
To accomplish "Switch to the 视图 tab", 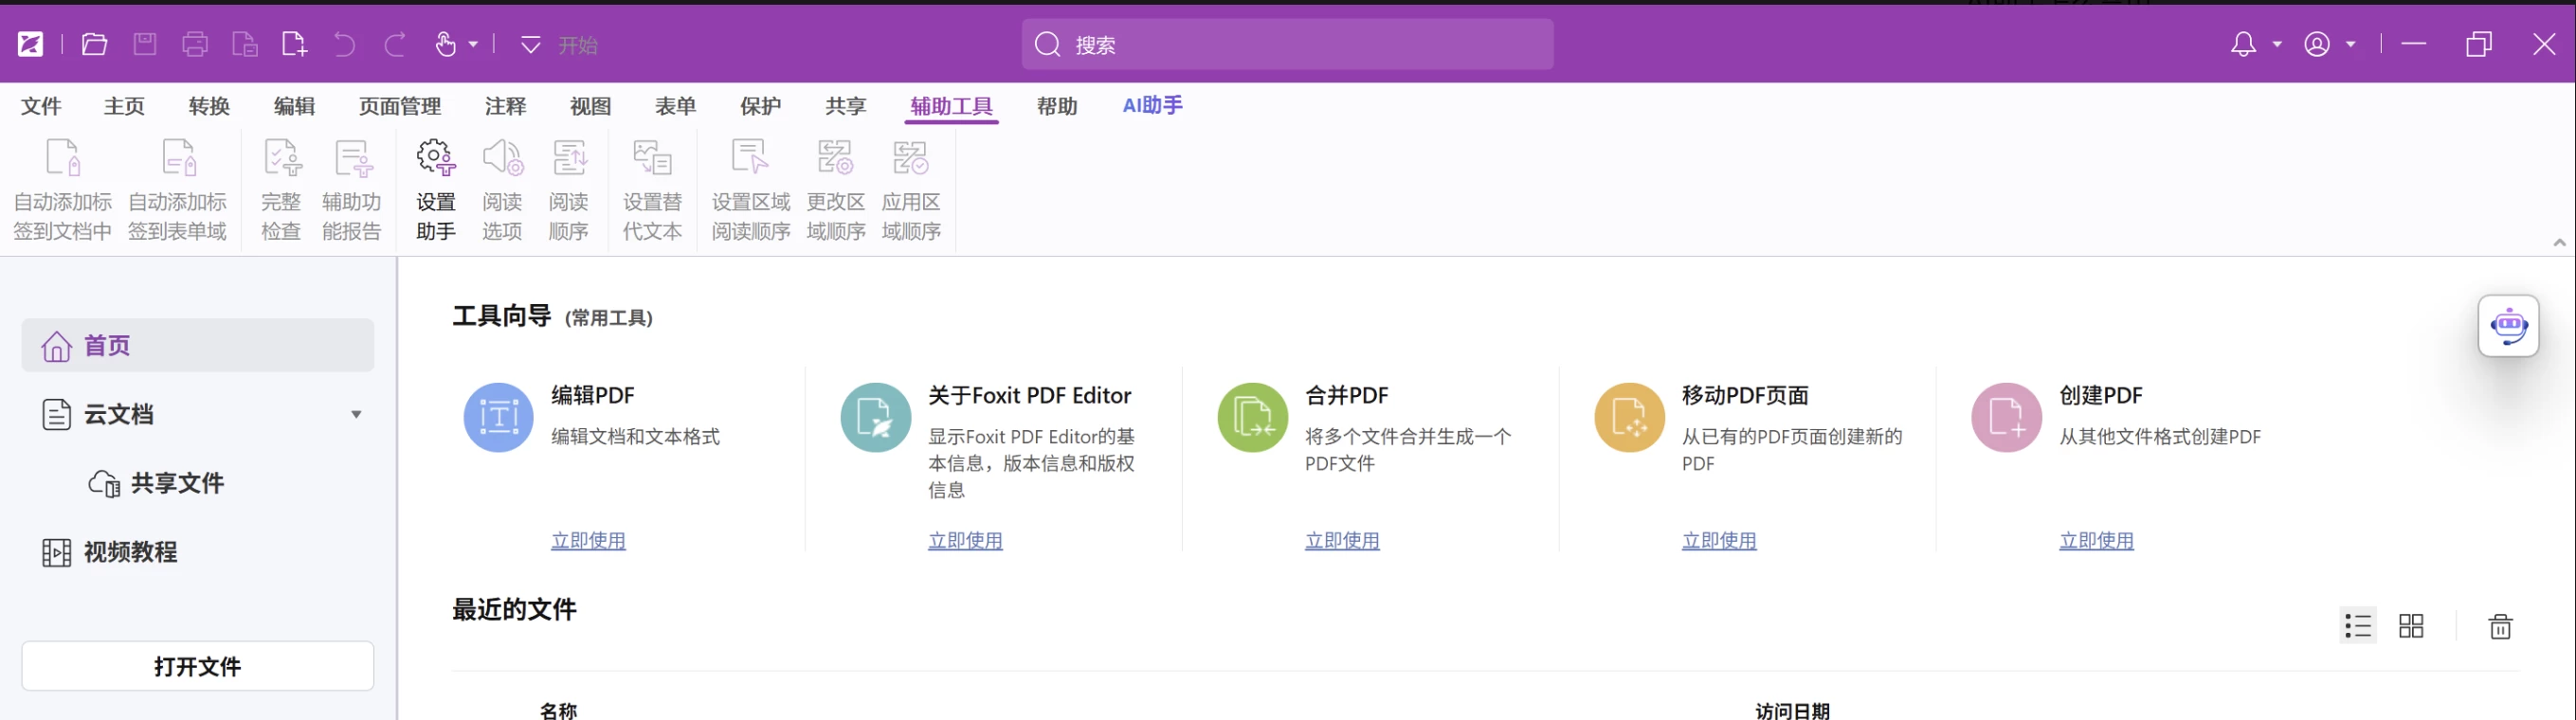I will pos(591,106).
